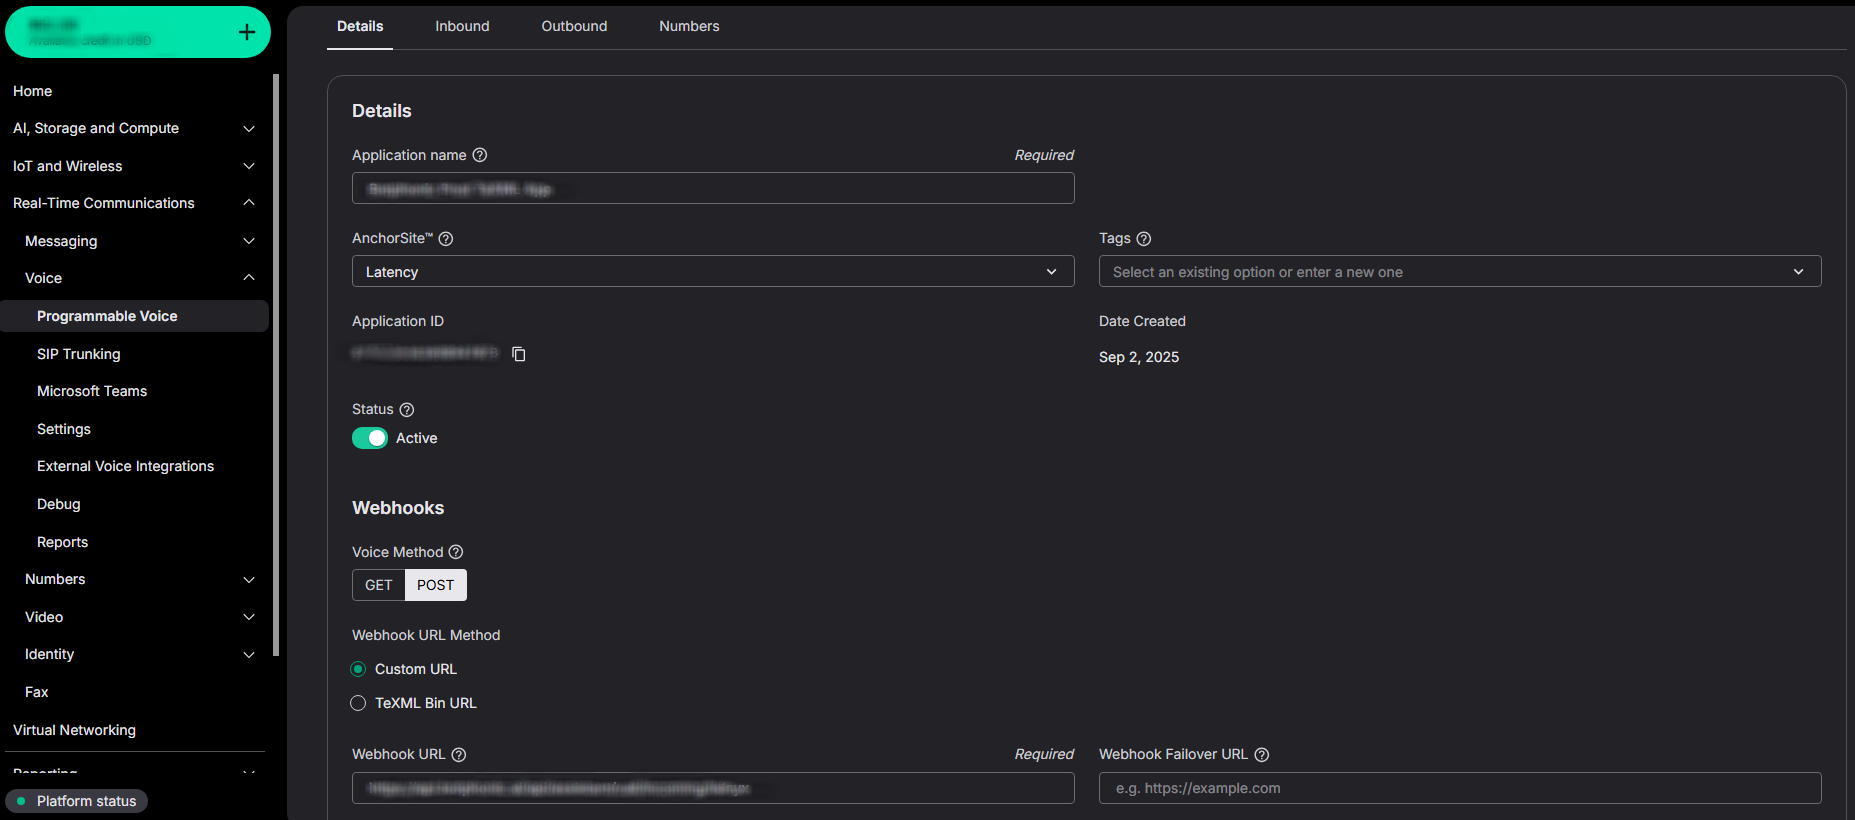Click the Voice Method help icon

pyautogui.click(x=456, y=552)
